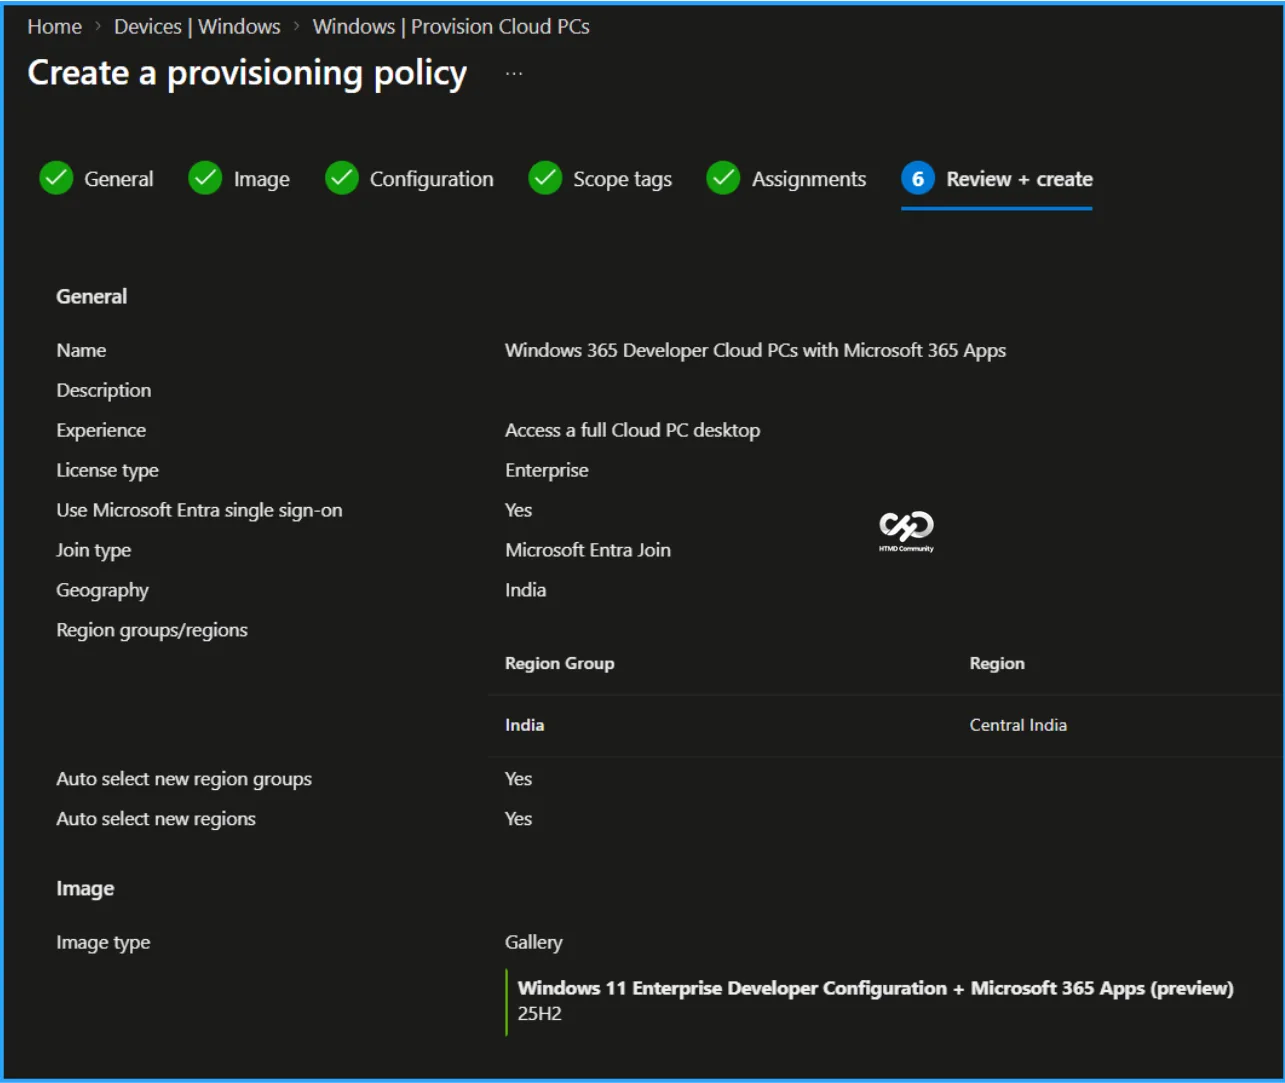
Task: Click the Experience label
Action: (101, 430)
